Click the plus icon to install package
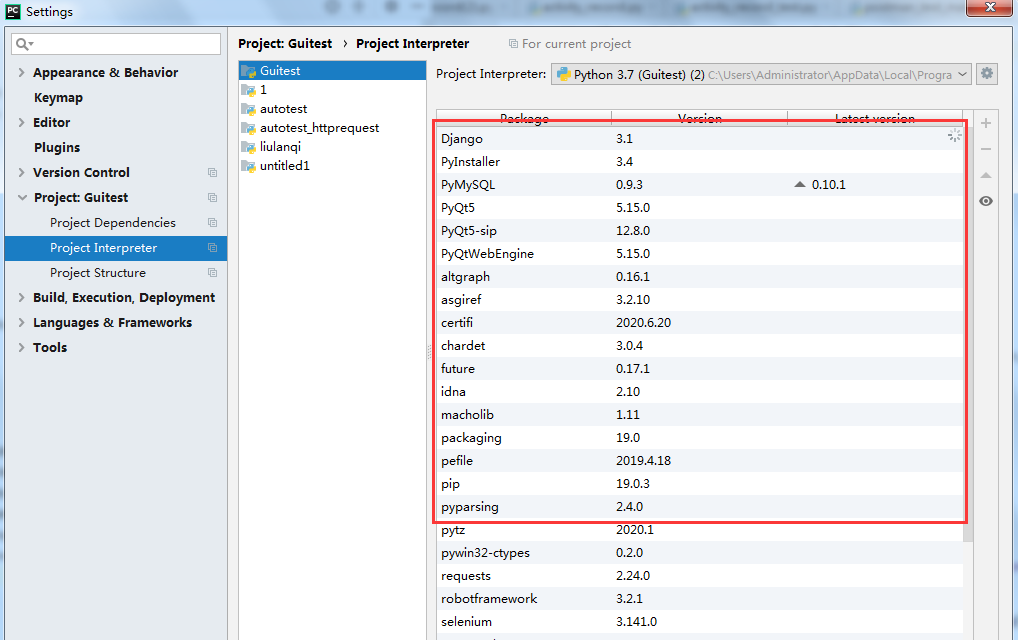Screen dimensions: 1018x640 [986, 123]
